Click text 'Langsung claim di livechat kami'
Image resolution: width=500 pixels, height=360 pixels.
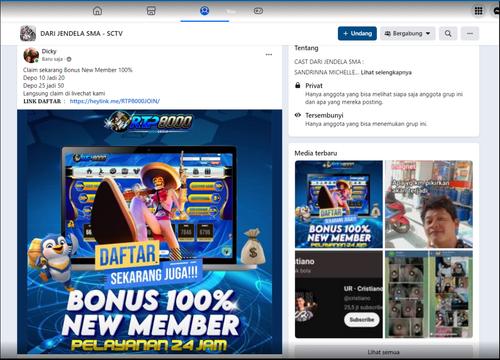tap(64, 93)
